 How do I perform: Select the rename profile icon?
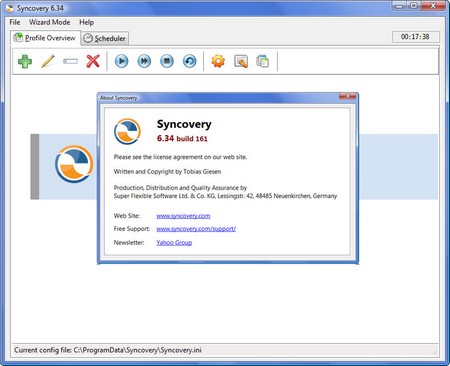[70, 61]
